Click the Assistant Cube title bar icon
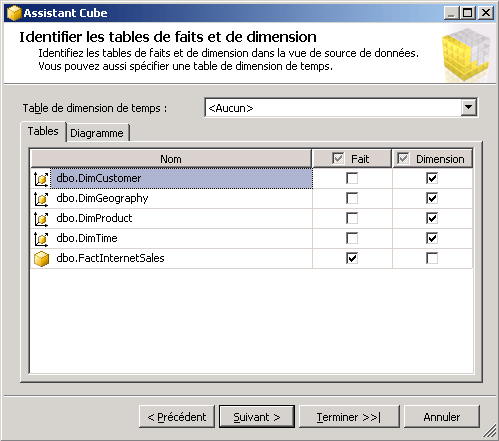 [x=14, y=13]
